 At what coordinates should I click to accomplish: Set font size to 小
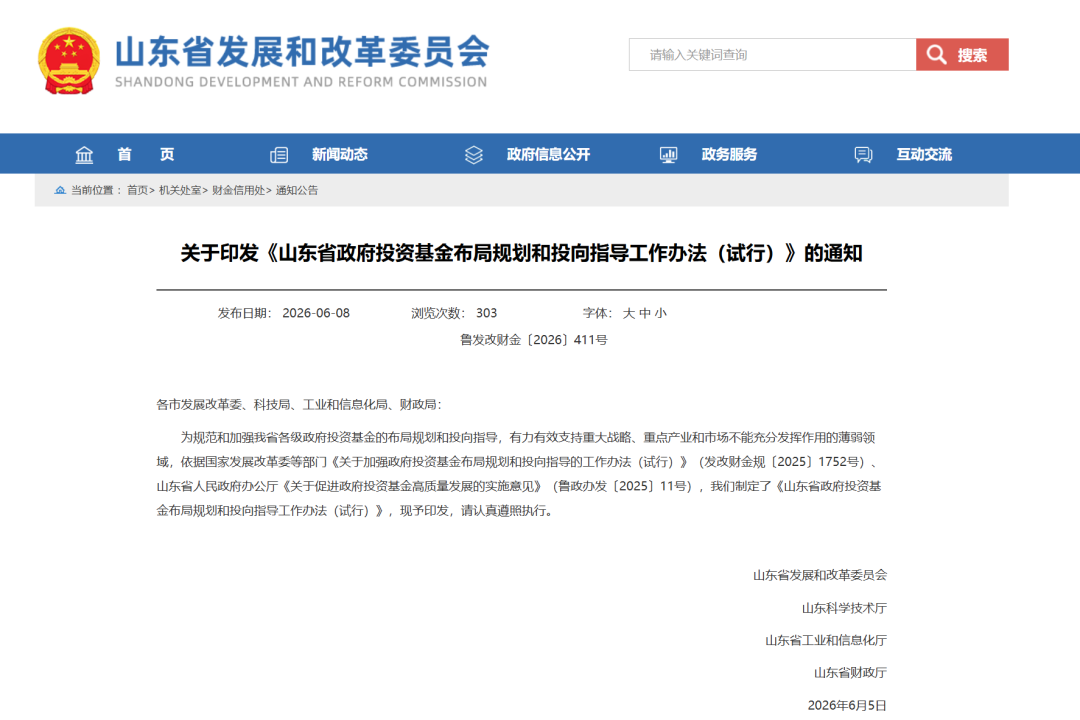point(661,313)
